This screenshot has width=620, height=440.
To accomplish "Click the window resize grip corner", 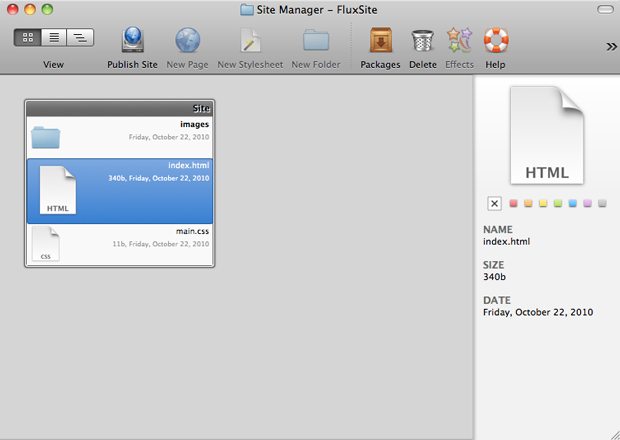I will tap(614, 434).
